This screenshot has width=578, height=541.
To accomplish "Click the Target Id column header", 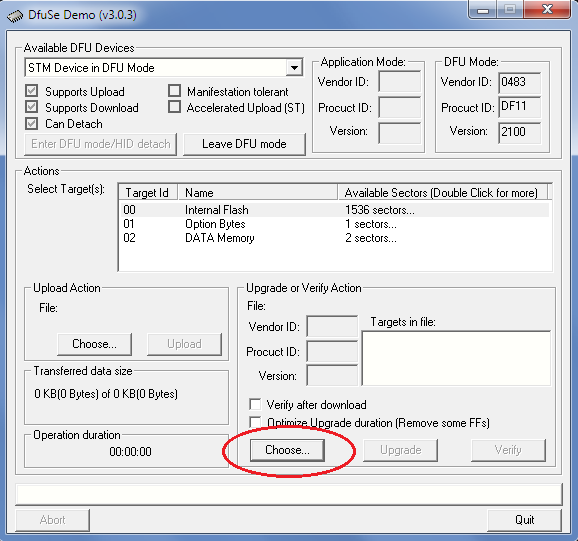I will (148, 192).
